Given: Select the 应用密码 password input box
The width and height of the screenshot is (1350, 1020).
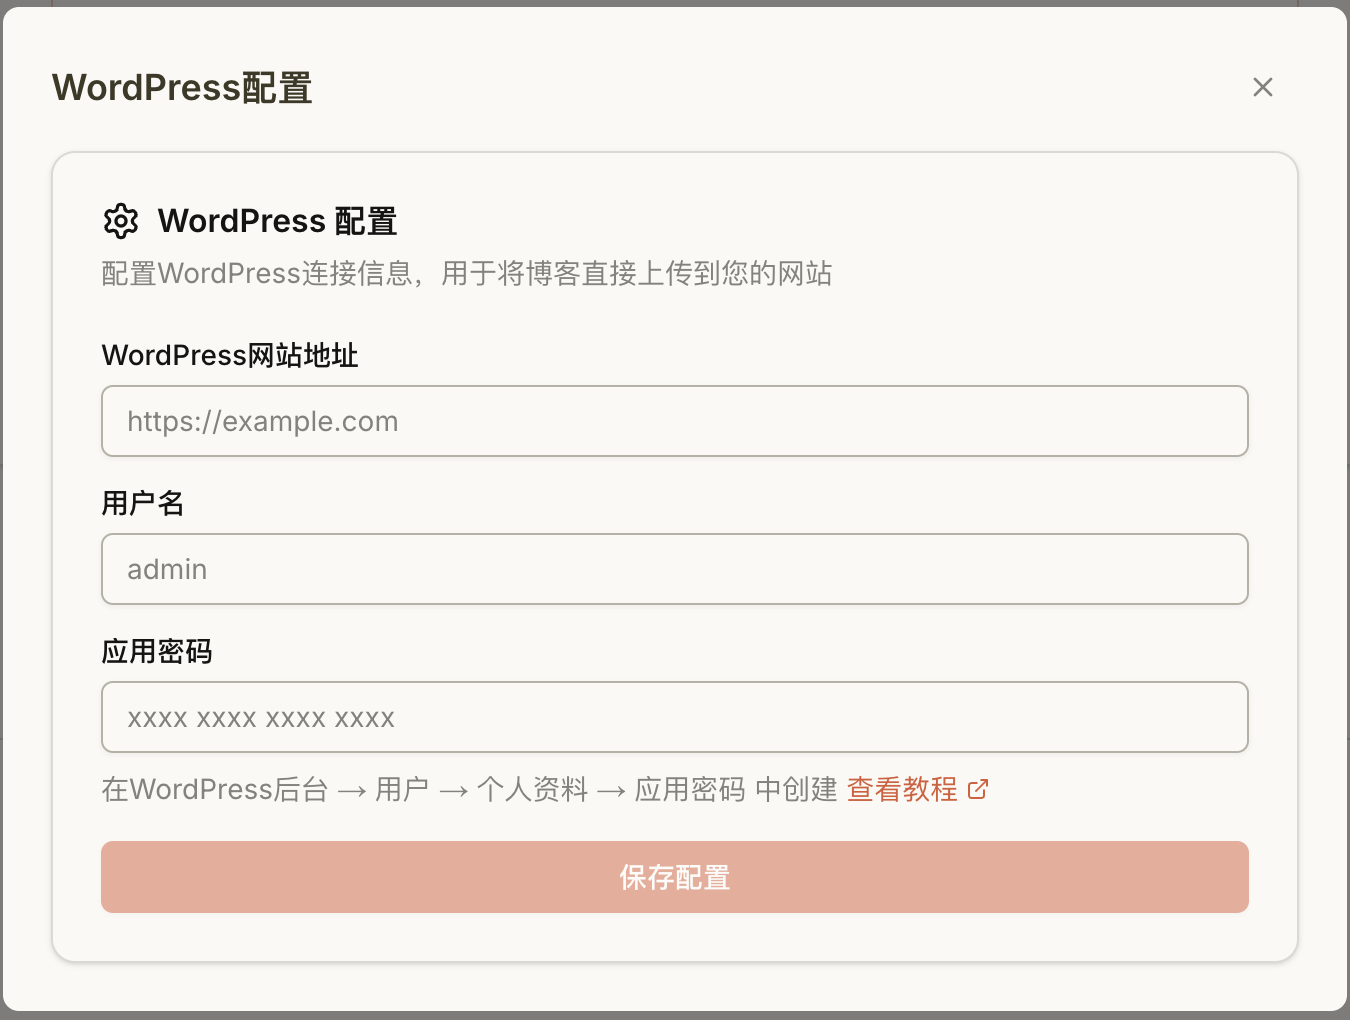Looking at the screenshot, I should [674, 718].
